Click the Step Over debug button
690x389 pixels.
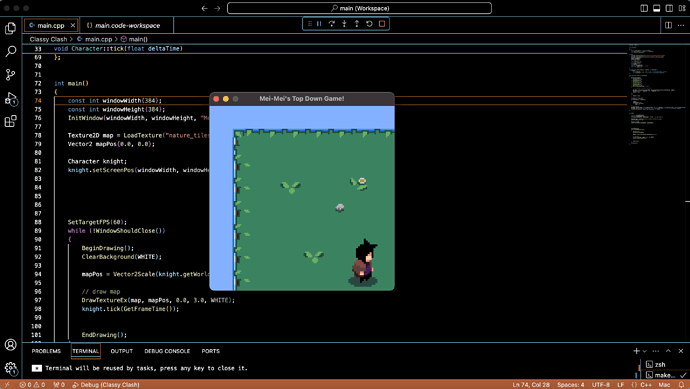pos(332,24)
